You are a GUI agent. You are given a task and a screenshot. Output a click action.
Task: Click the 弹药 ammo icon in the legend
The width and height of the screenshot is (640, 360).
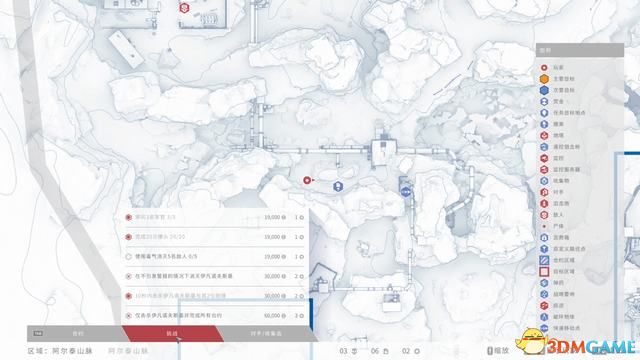544,282
